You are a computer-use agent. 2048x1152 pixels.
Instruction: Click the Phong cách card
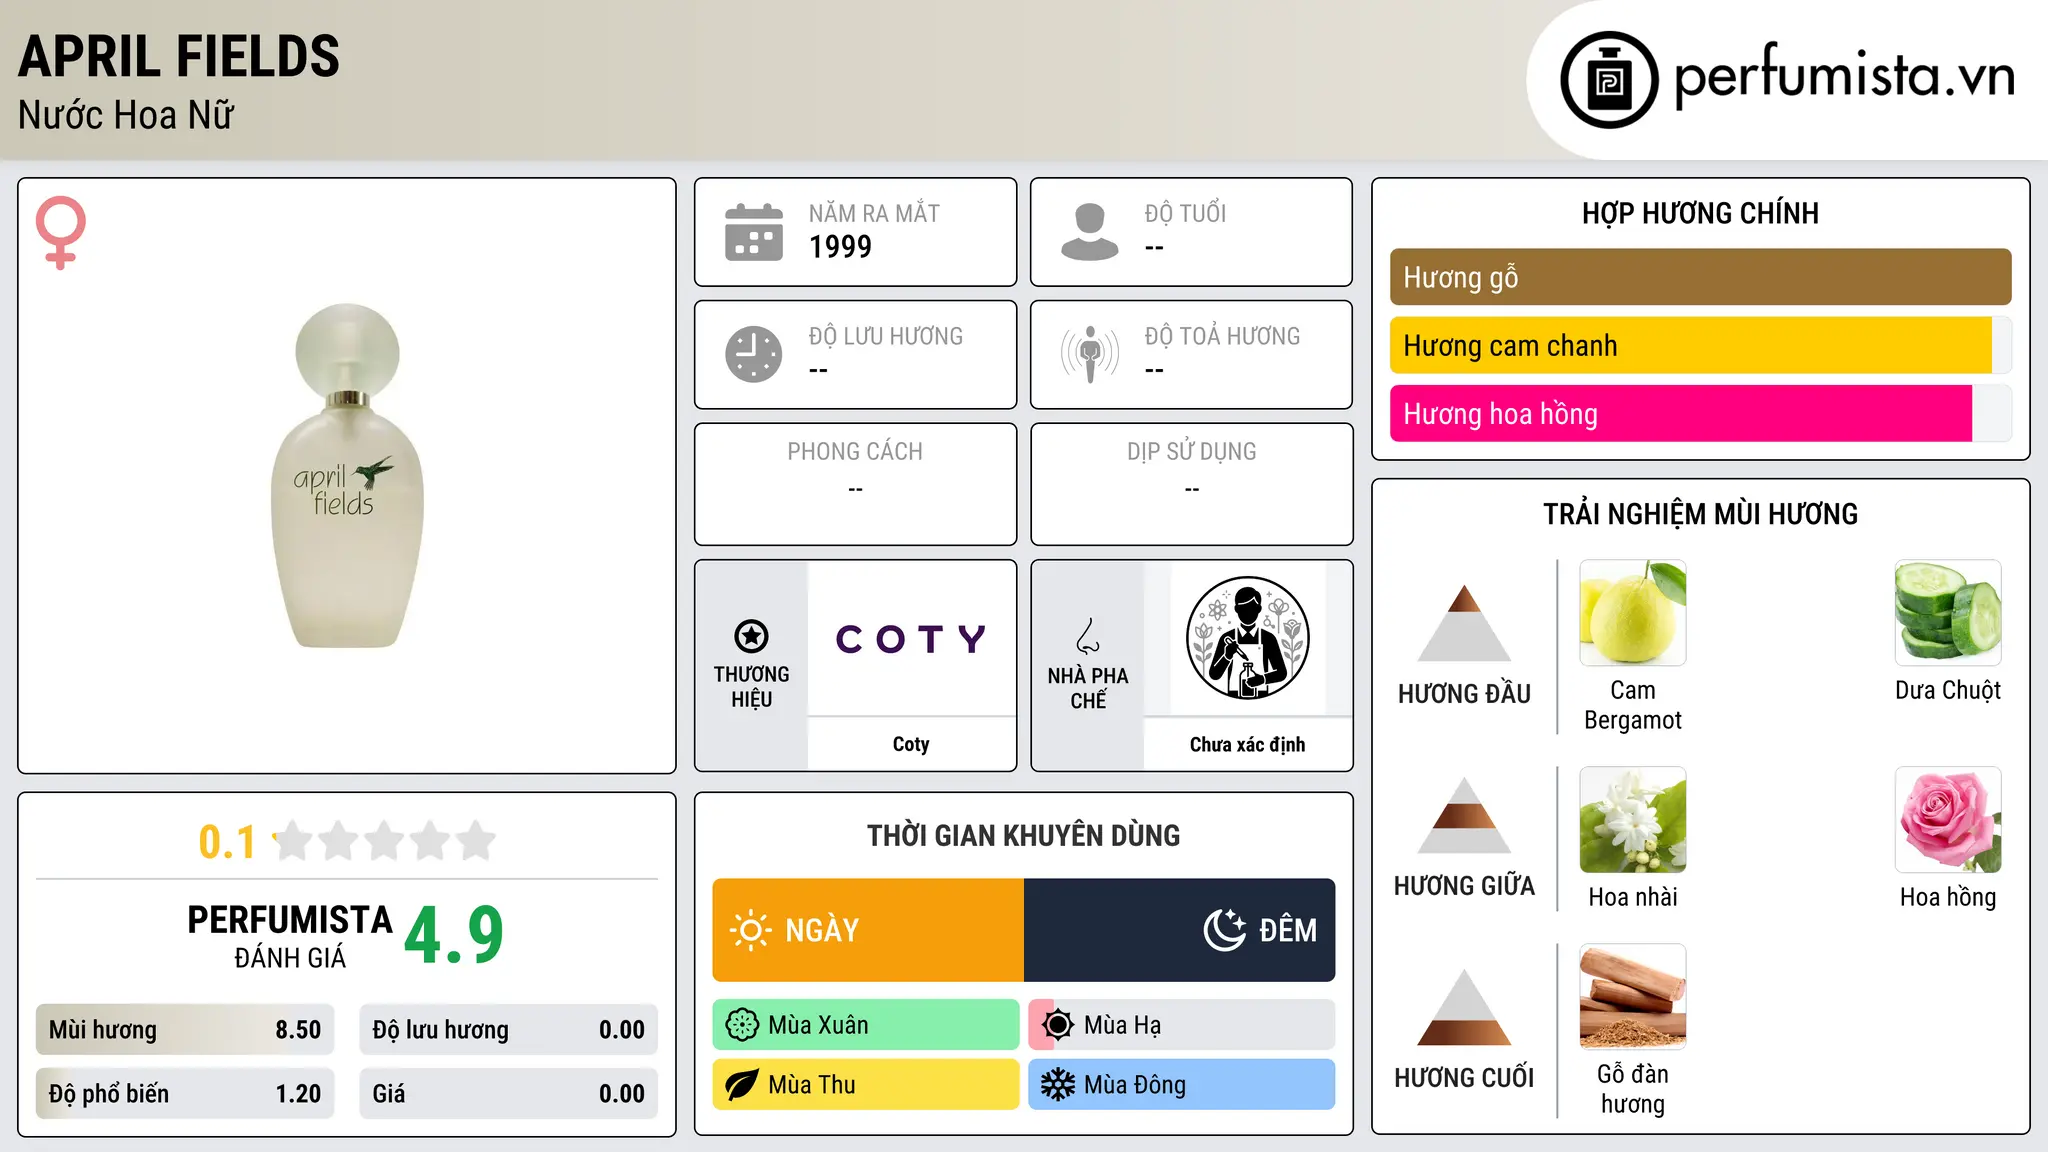pyautogui.click(x=855, y=484)
